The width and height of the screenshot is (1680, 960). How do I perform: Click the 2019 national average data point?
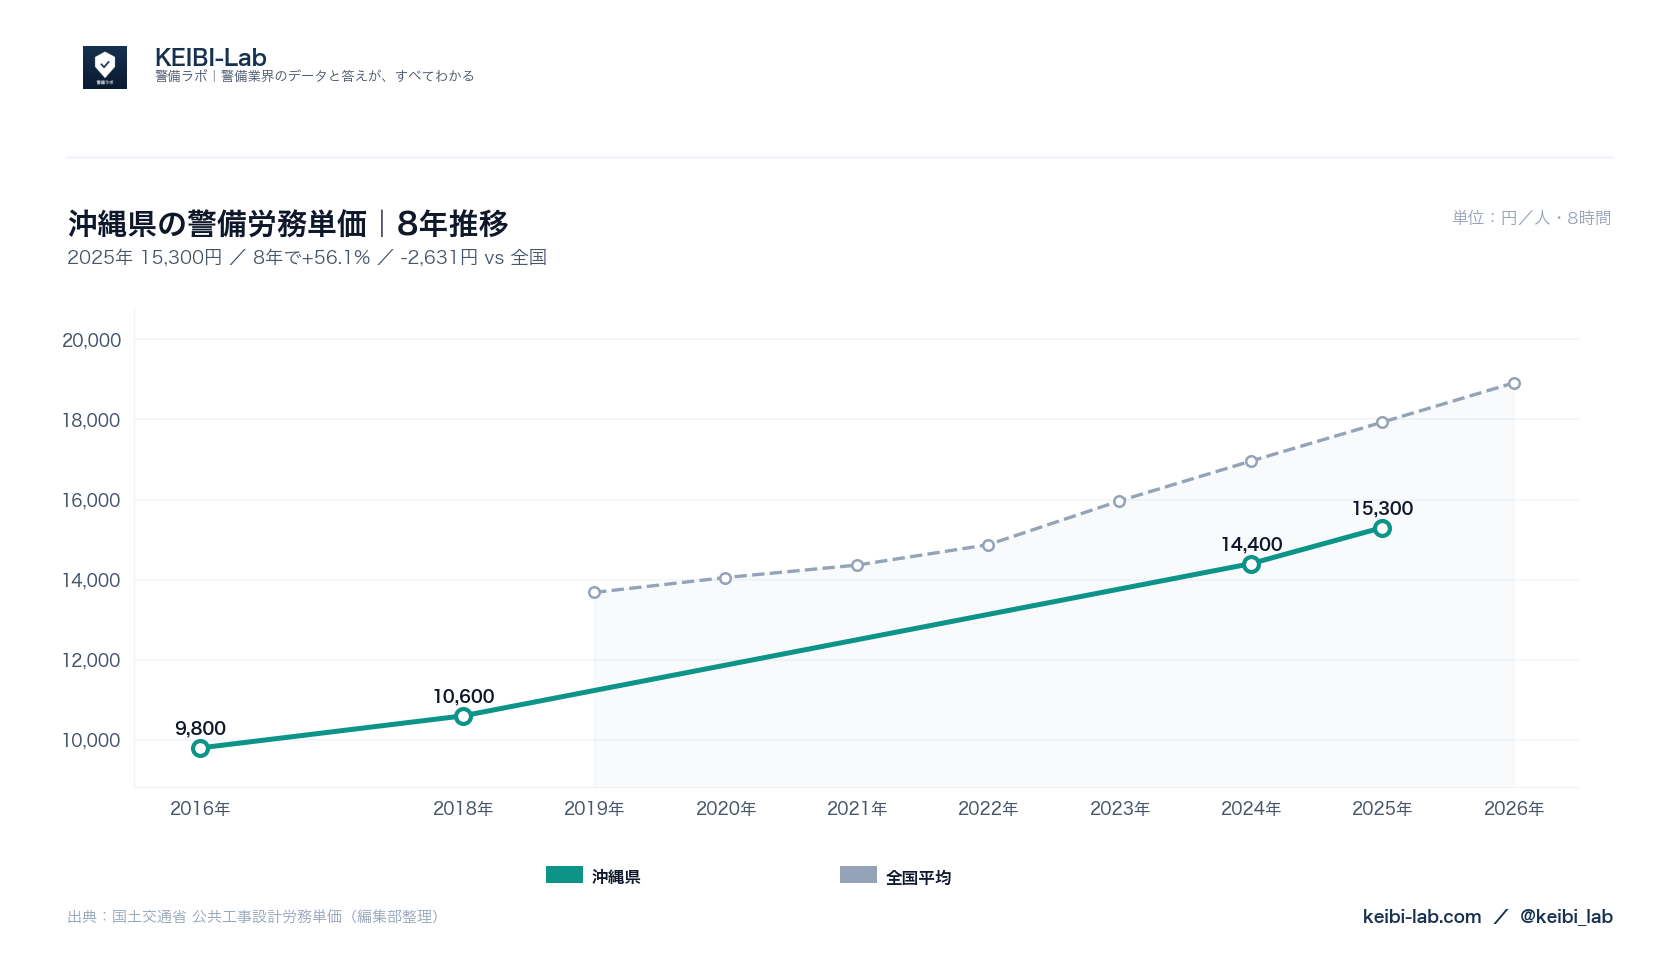tap(594, 592)
